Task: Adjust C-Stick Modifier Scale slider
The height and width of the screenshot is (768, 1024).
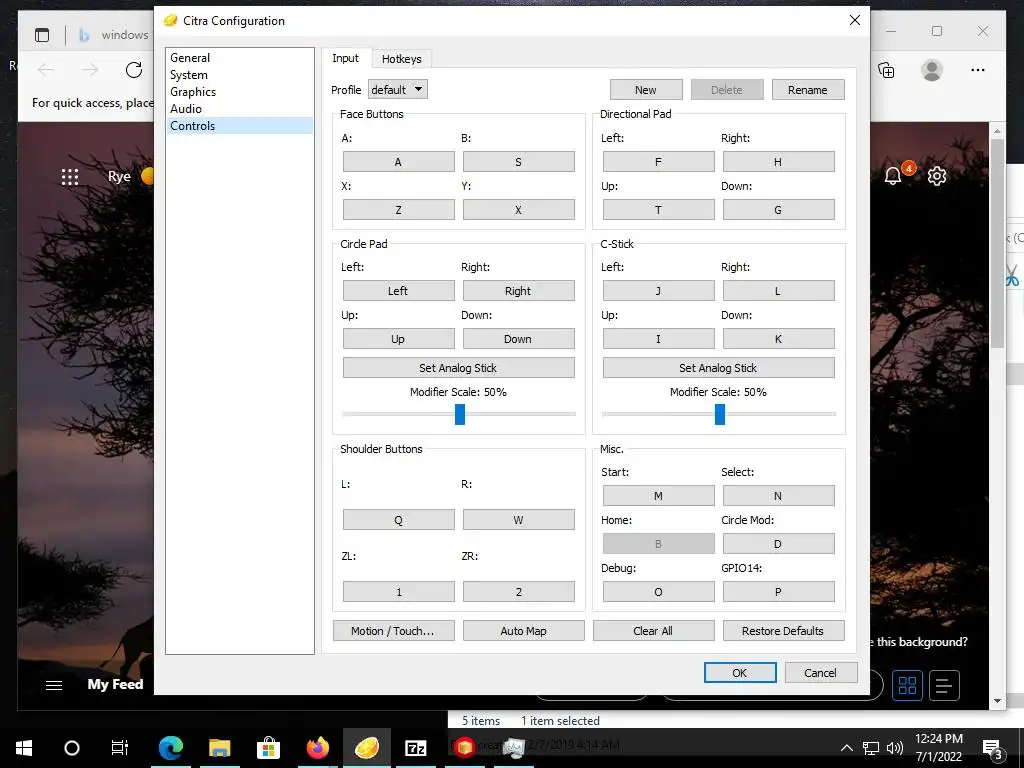Action: click(720, 414)
